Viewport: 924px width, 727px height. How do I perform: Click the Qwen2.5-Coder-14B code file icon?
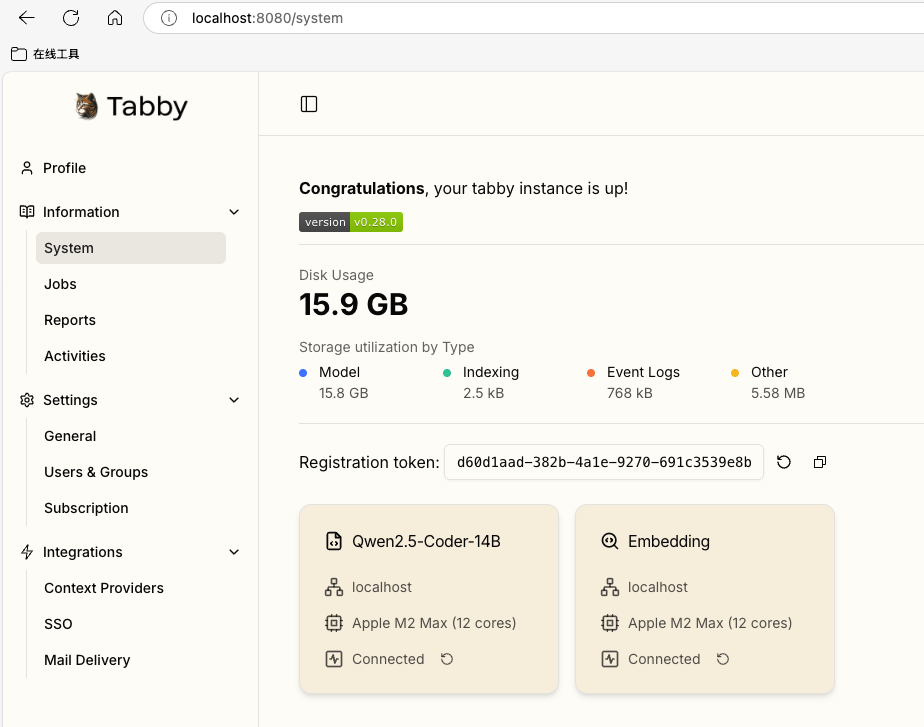pyautogui.click(x=334, y=541)
